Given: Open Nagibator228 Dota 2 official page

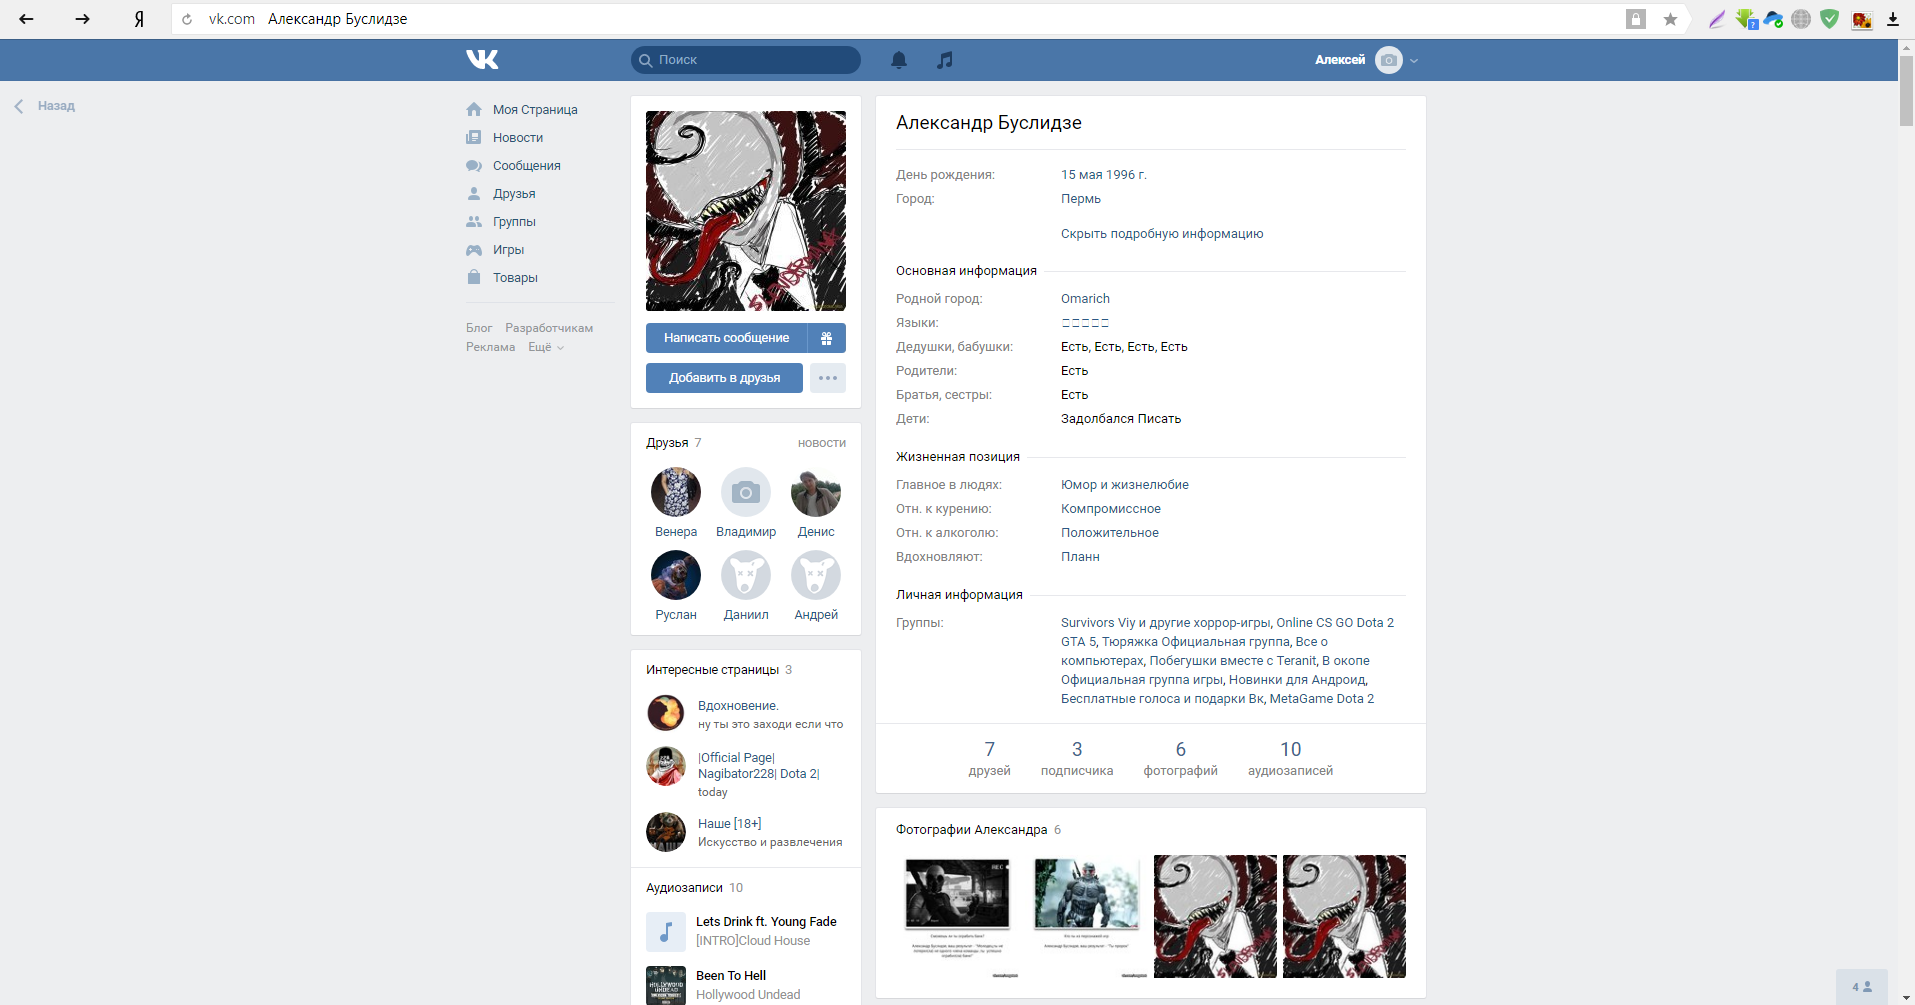Looking at the screenshot, I should [759, 766].
